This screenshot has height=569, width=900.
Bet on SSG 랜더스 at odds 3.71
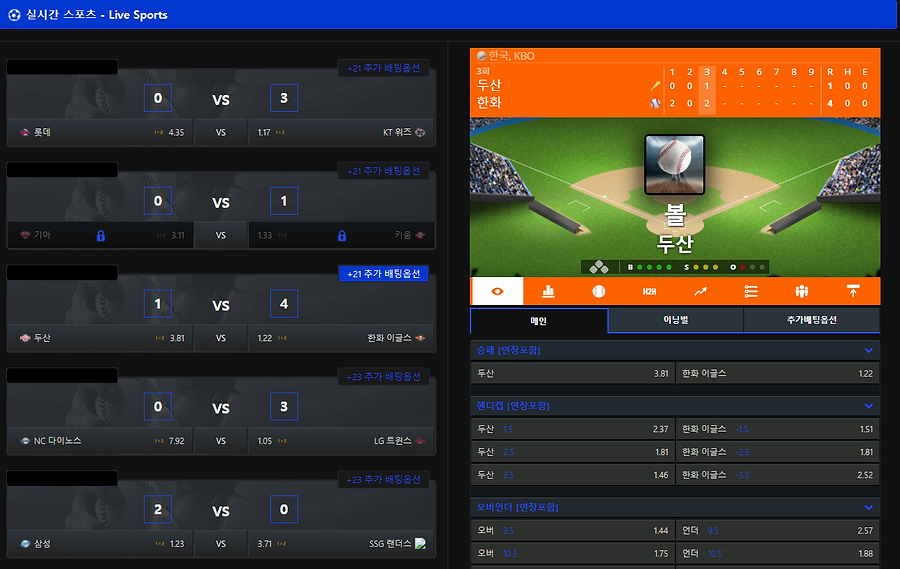[x=342, y=544]
